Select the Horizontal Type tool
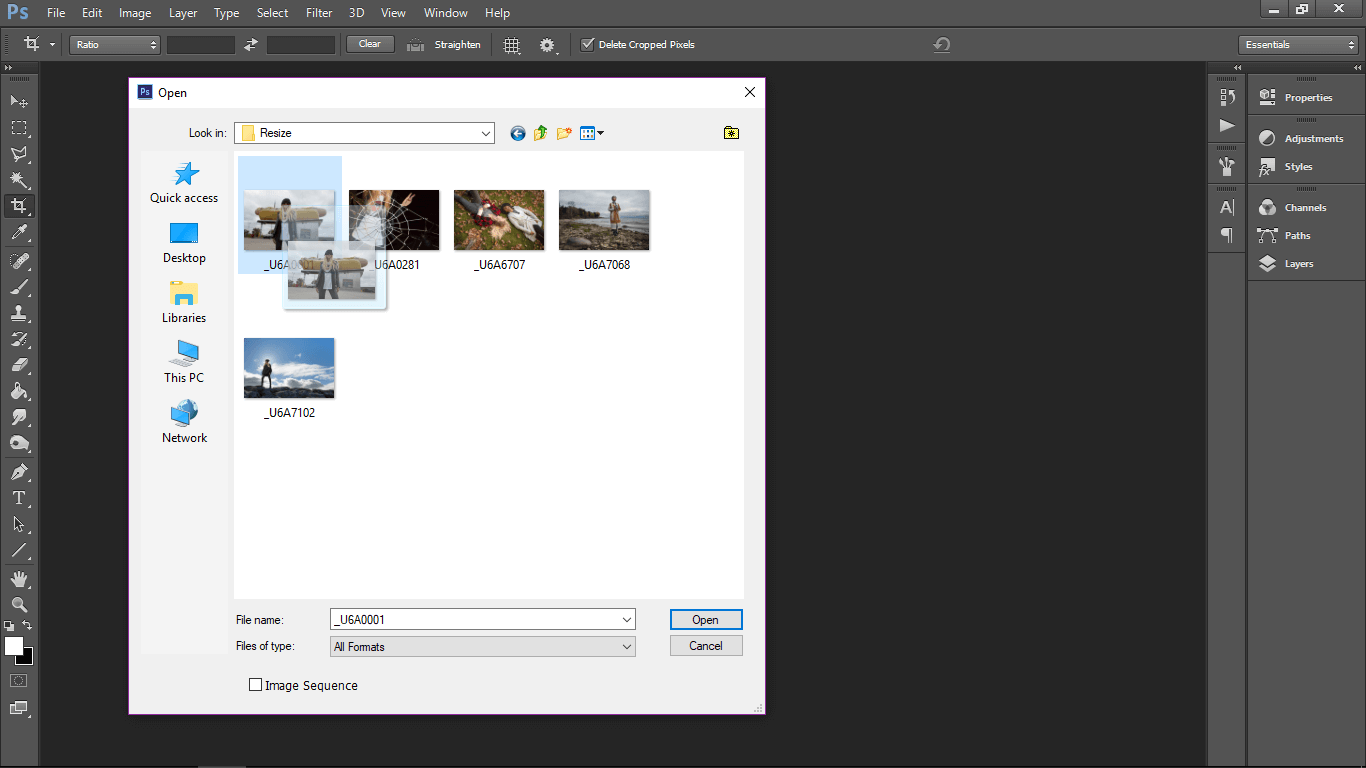The width and height of the screenshot is (1366, 768). (x=18, y=498)
